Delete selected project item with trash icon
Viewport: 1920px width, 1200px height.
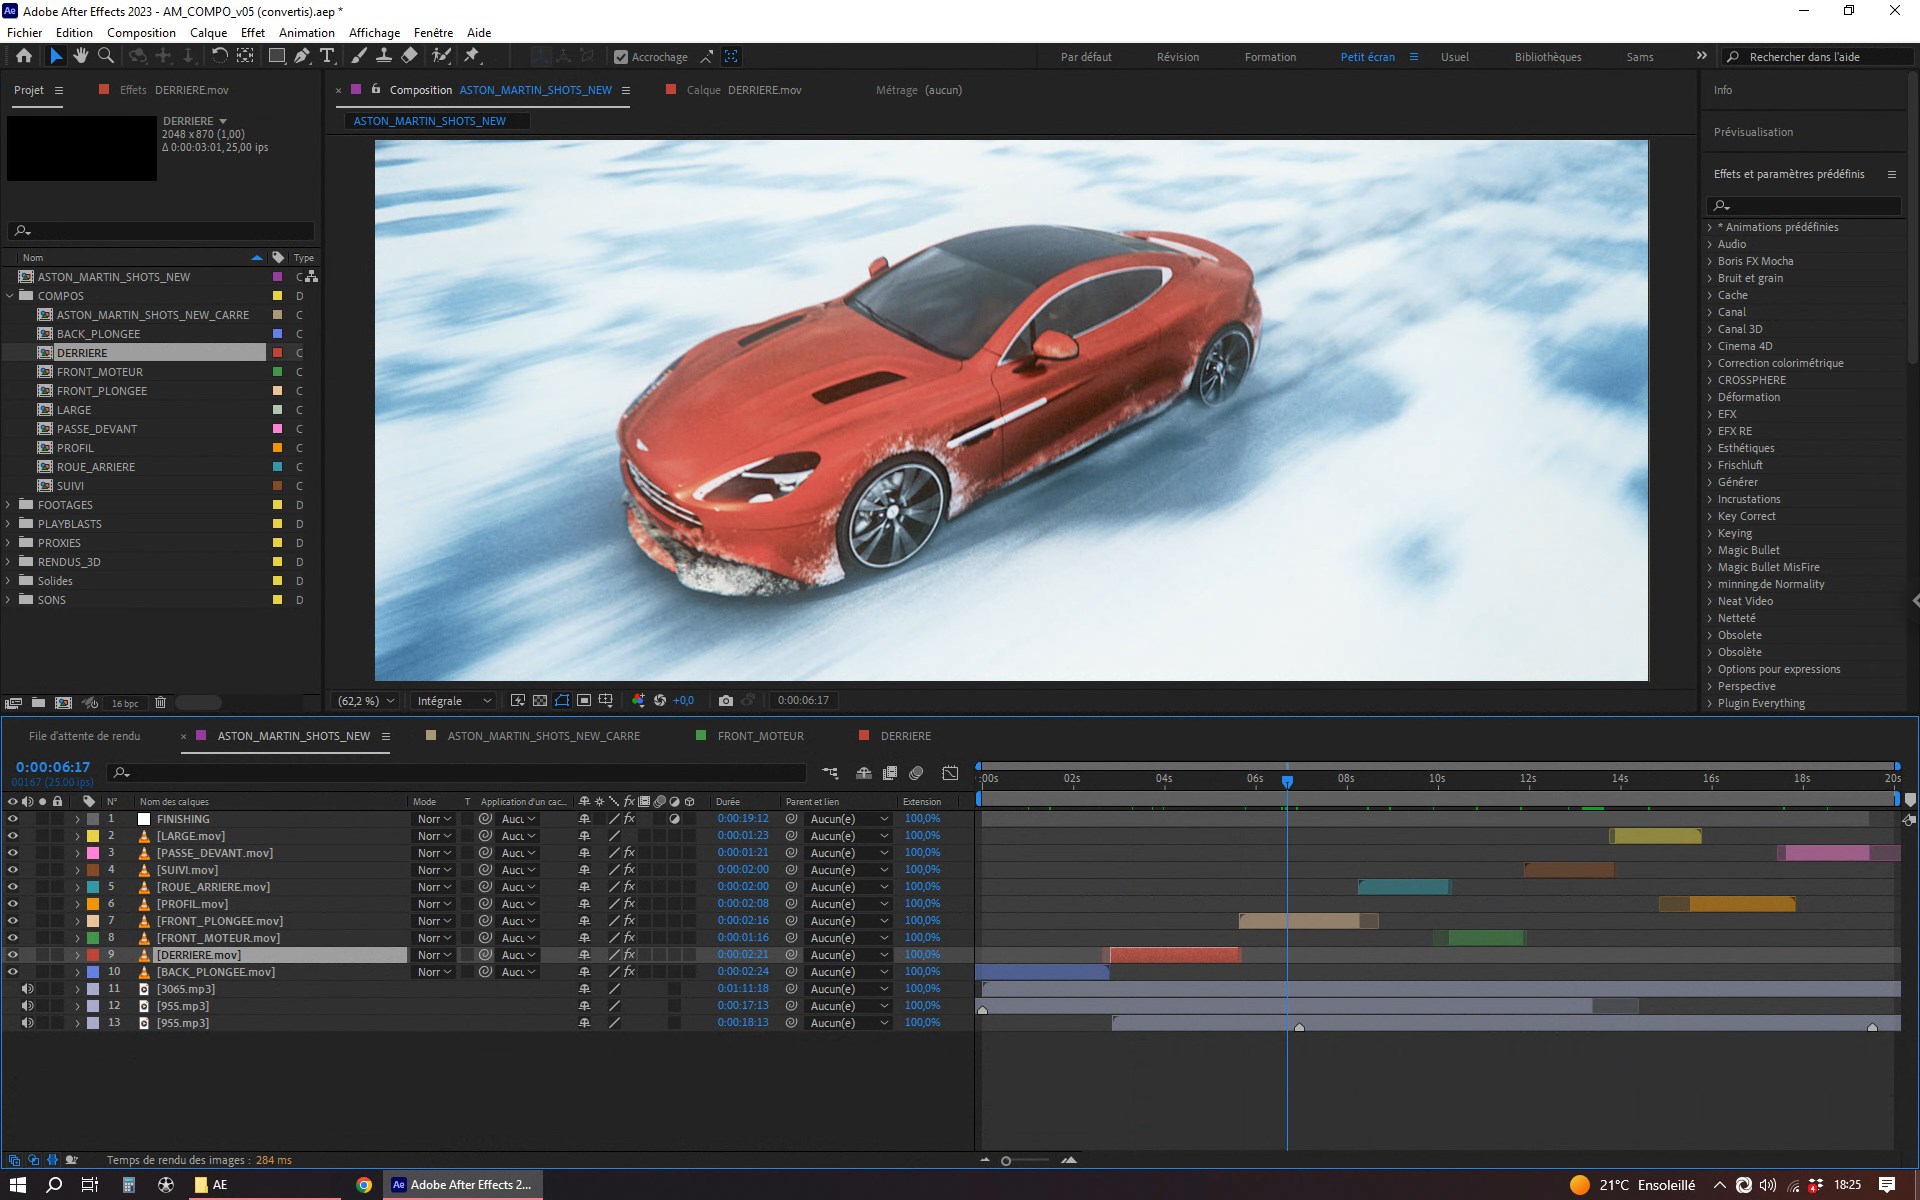click(x=160, y=703)
